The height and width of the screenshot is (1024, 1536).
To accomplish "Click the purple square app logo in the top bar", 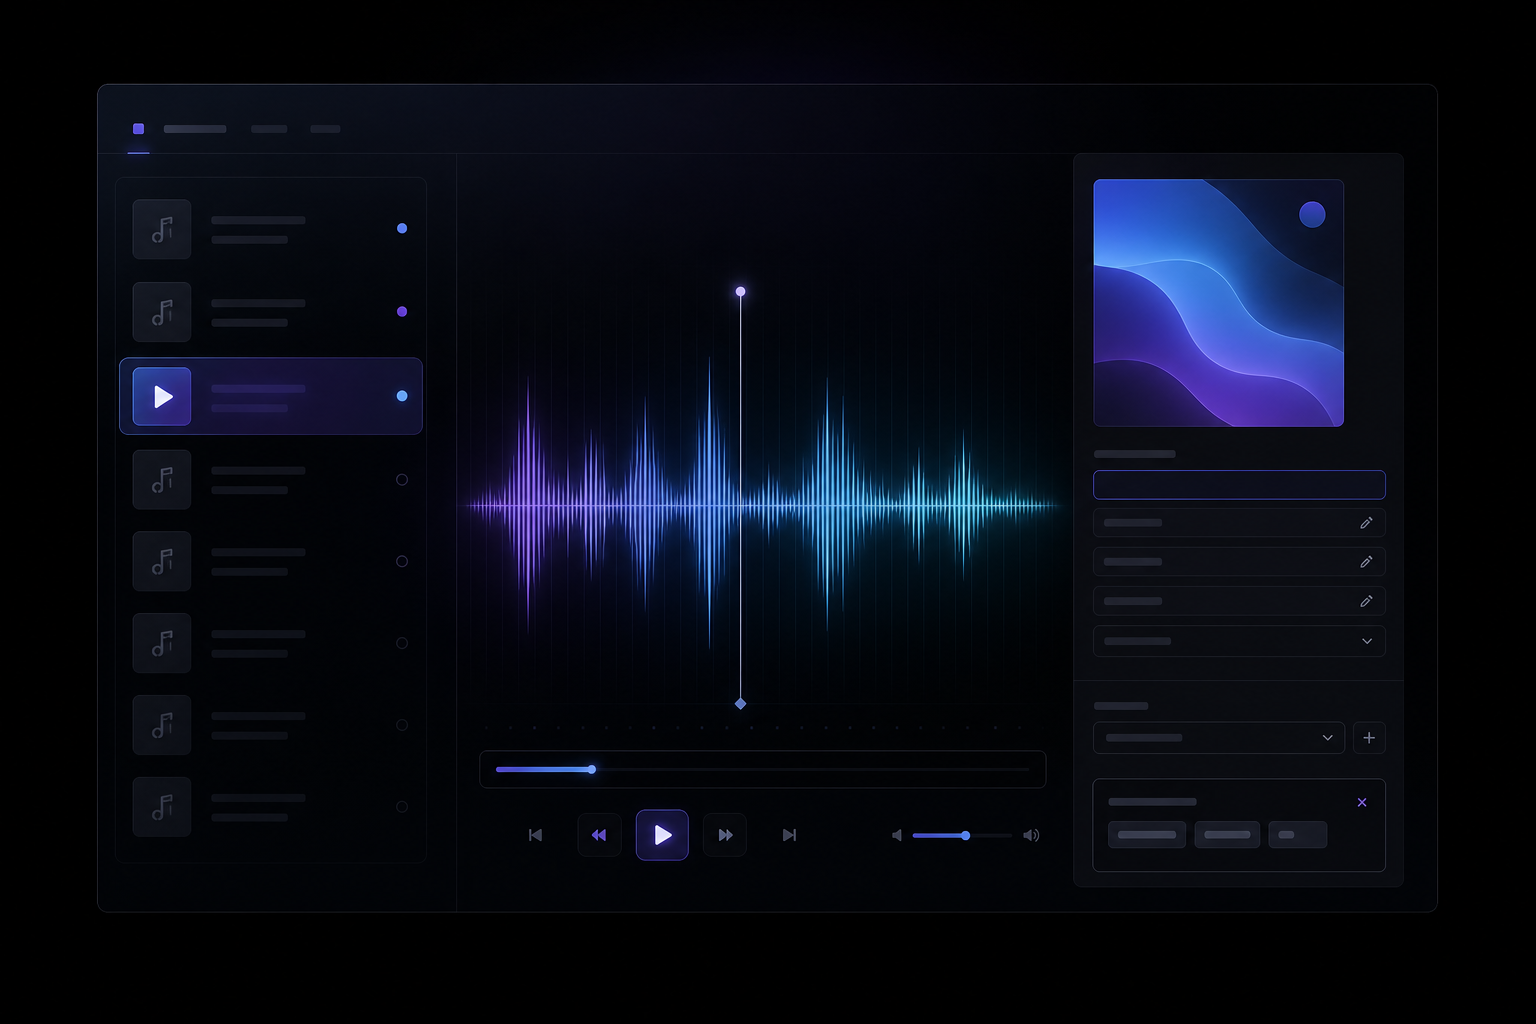I will pos(138,129).
